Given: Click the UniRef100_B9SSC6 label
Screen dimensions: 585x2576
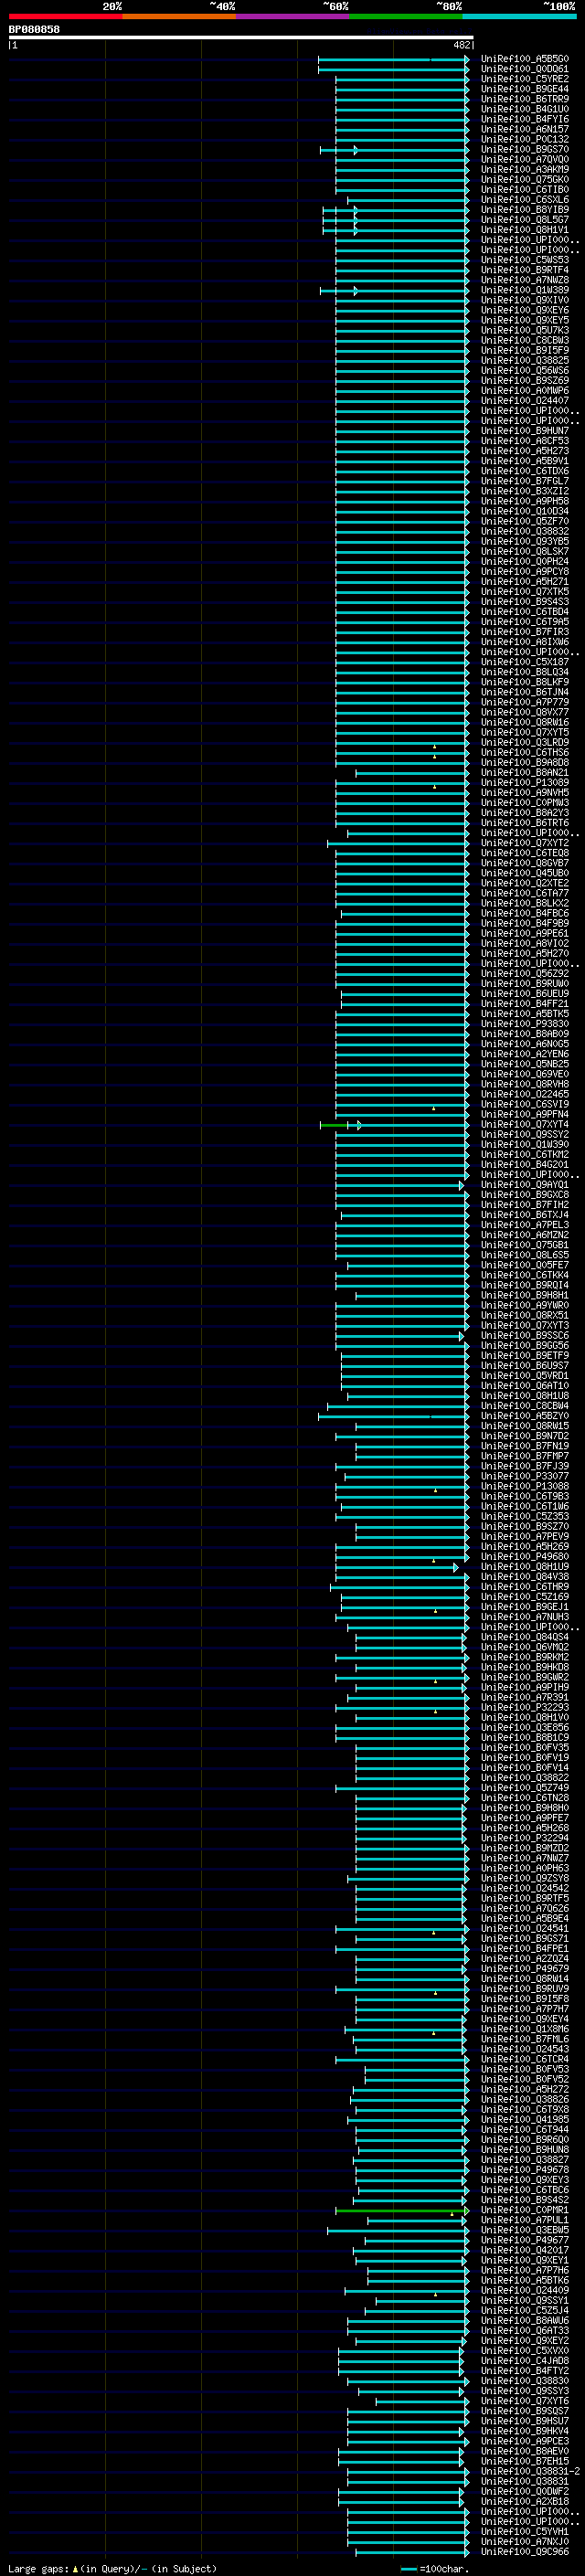Looking at the screenshot, I should 524,1336.
